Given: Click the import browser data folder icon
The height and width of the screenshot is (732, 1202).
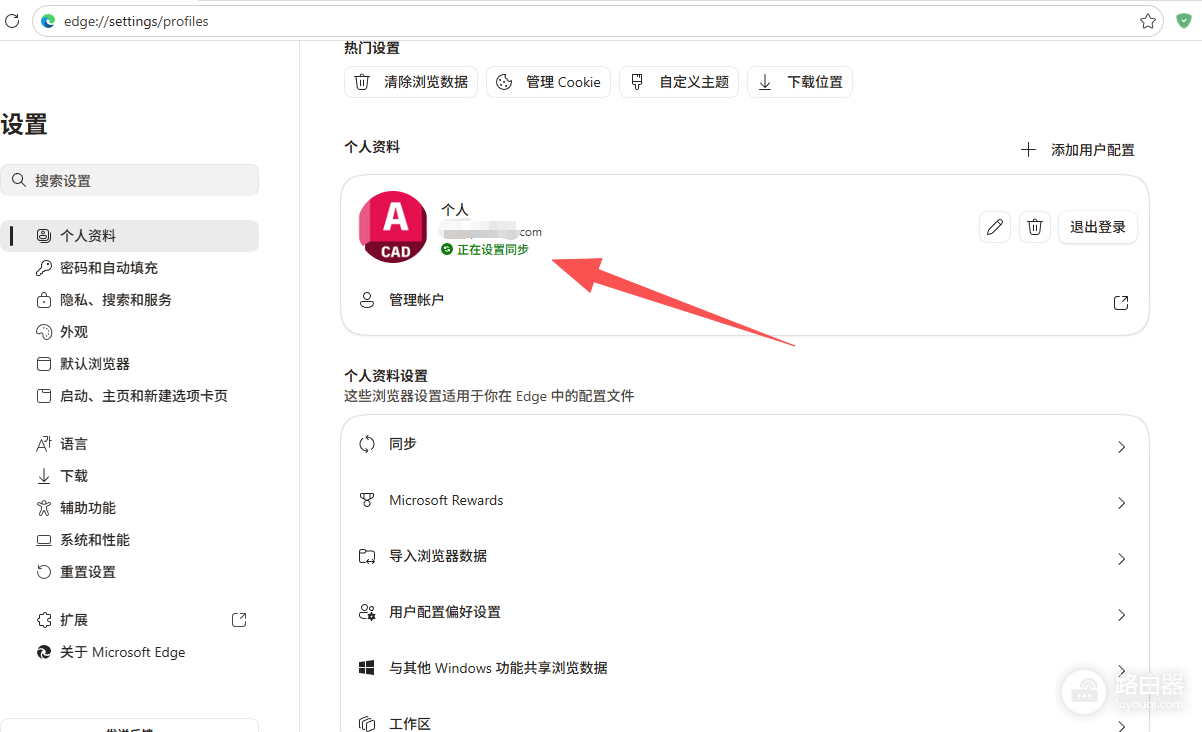Looking at the screenshot, I should [367, 556].
